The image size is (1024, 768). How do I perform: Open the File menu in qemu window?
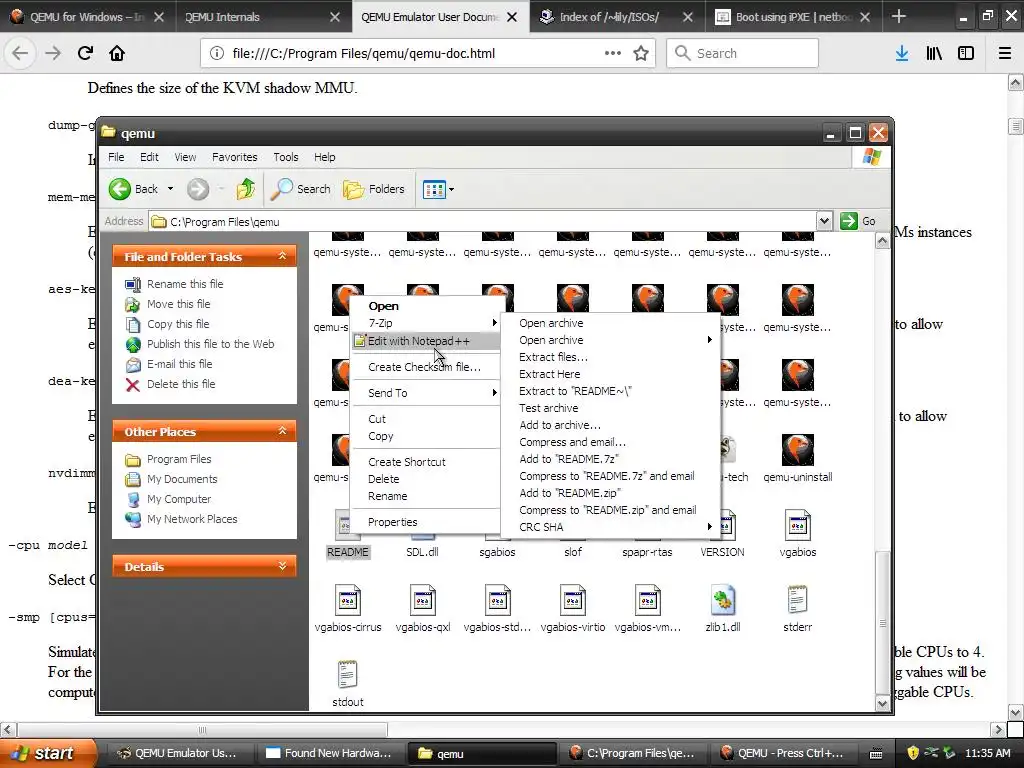click(116, 157)
